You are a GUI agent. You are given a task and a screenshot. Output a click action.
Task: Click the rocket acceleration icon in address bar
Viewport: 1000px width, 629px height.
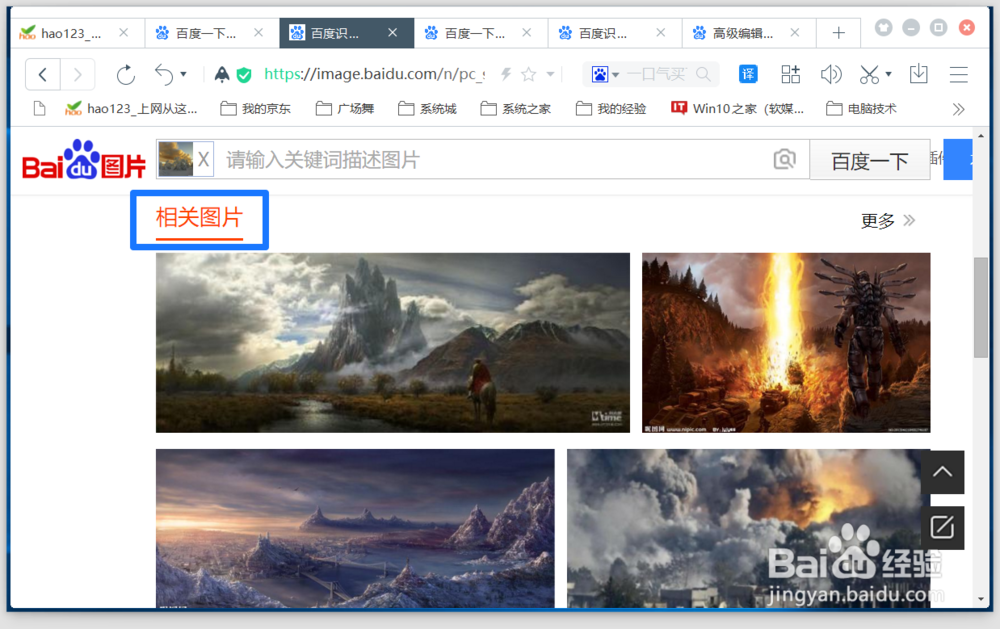pyautogui.click(x=221, y=75)
